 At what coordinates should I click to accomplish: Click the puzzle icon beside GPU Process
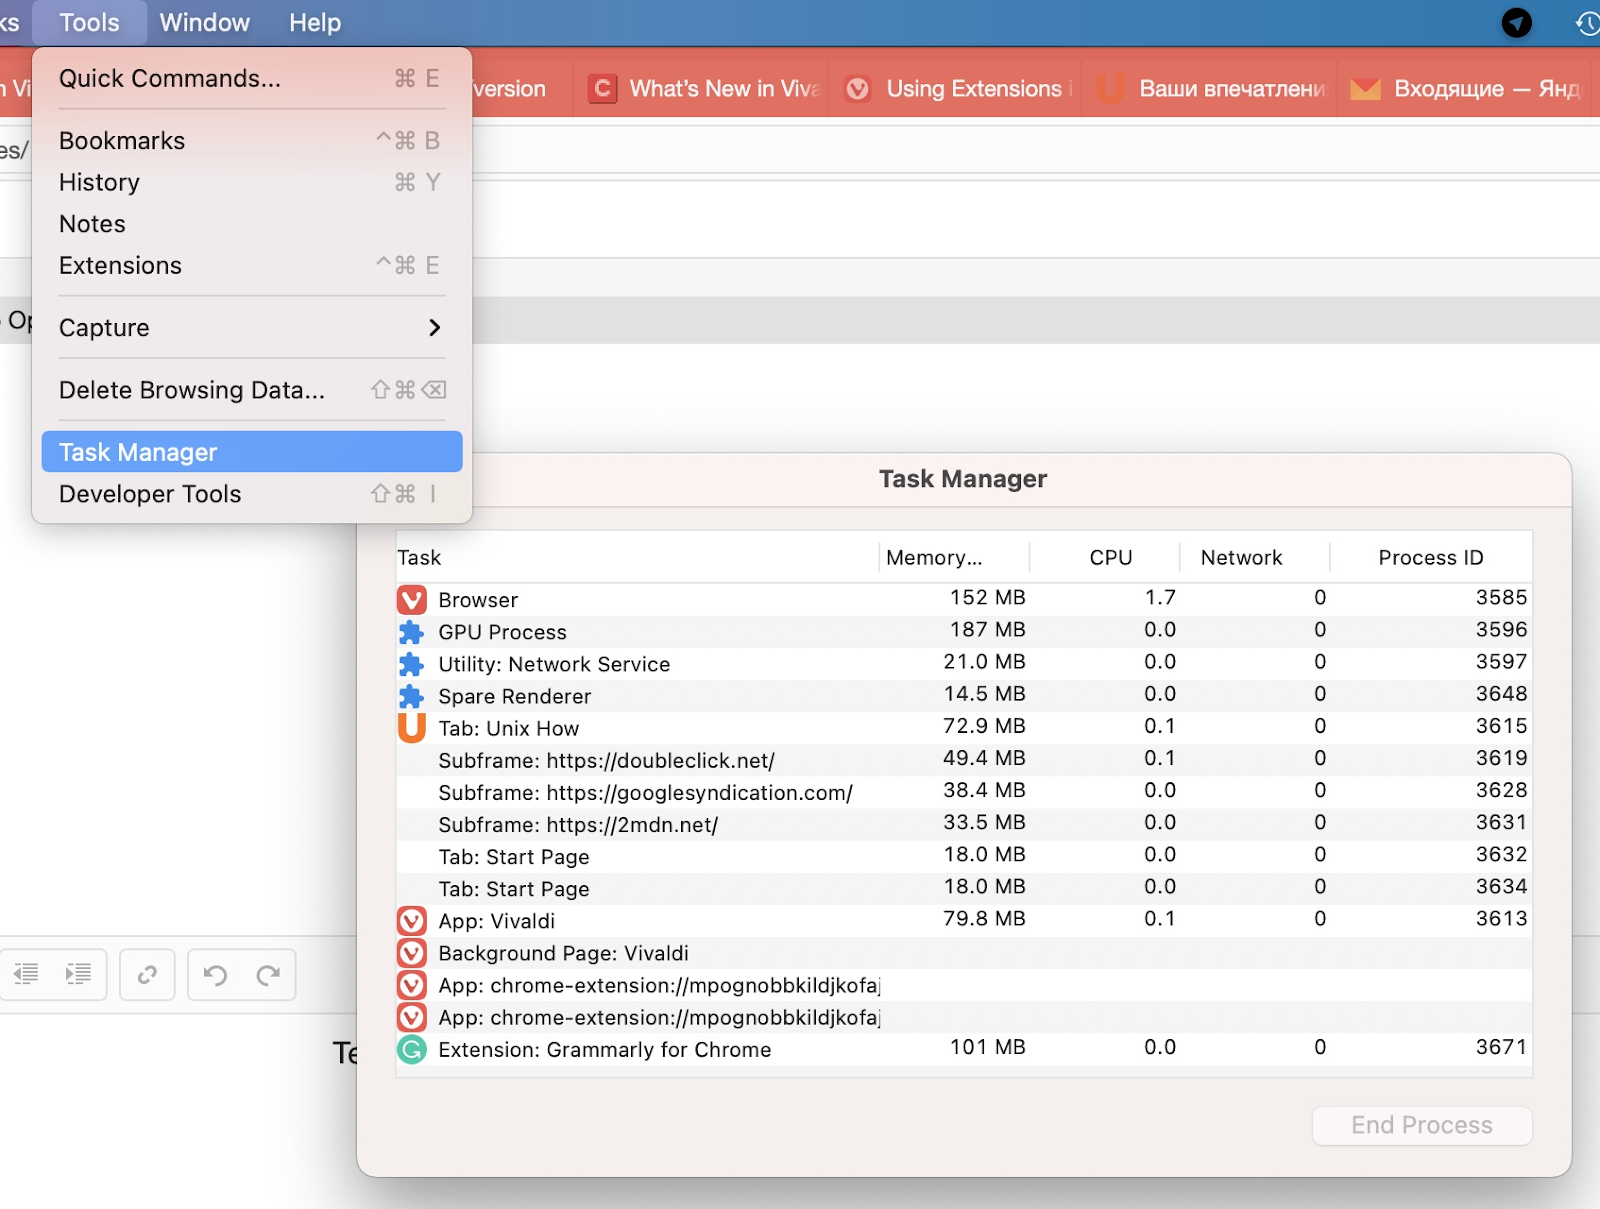[x=411, y=632]
